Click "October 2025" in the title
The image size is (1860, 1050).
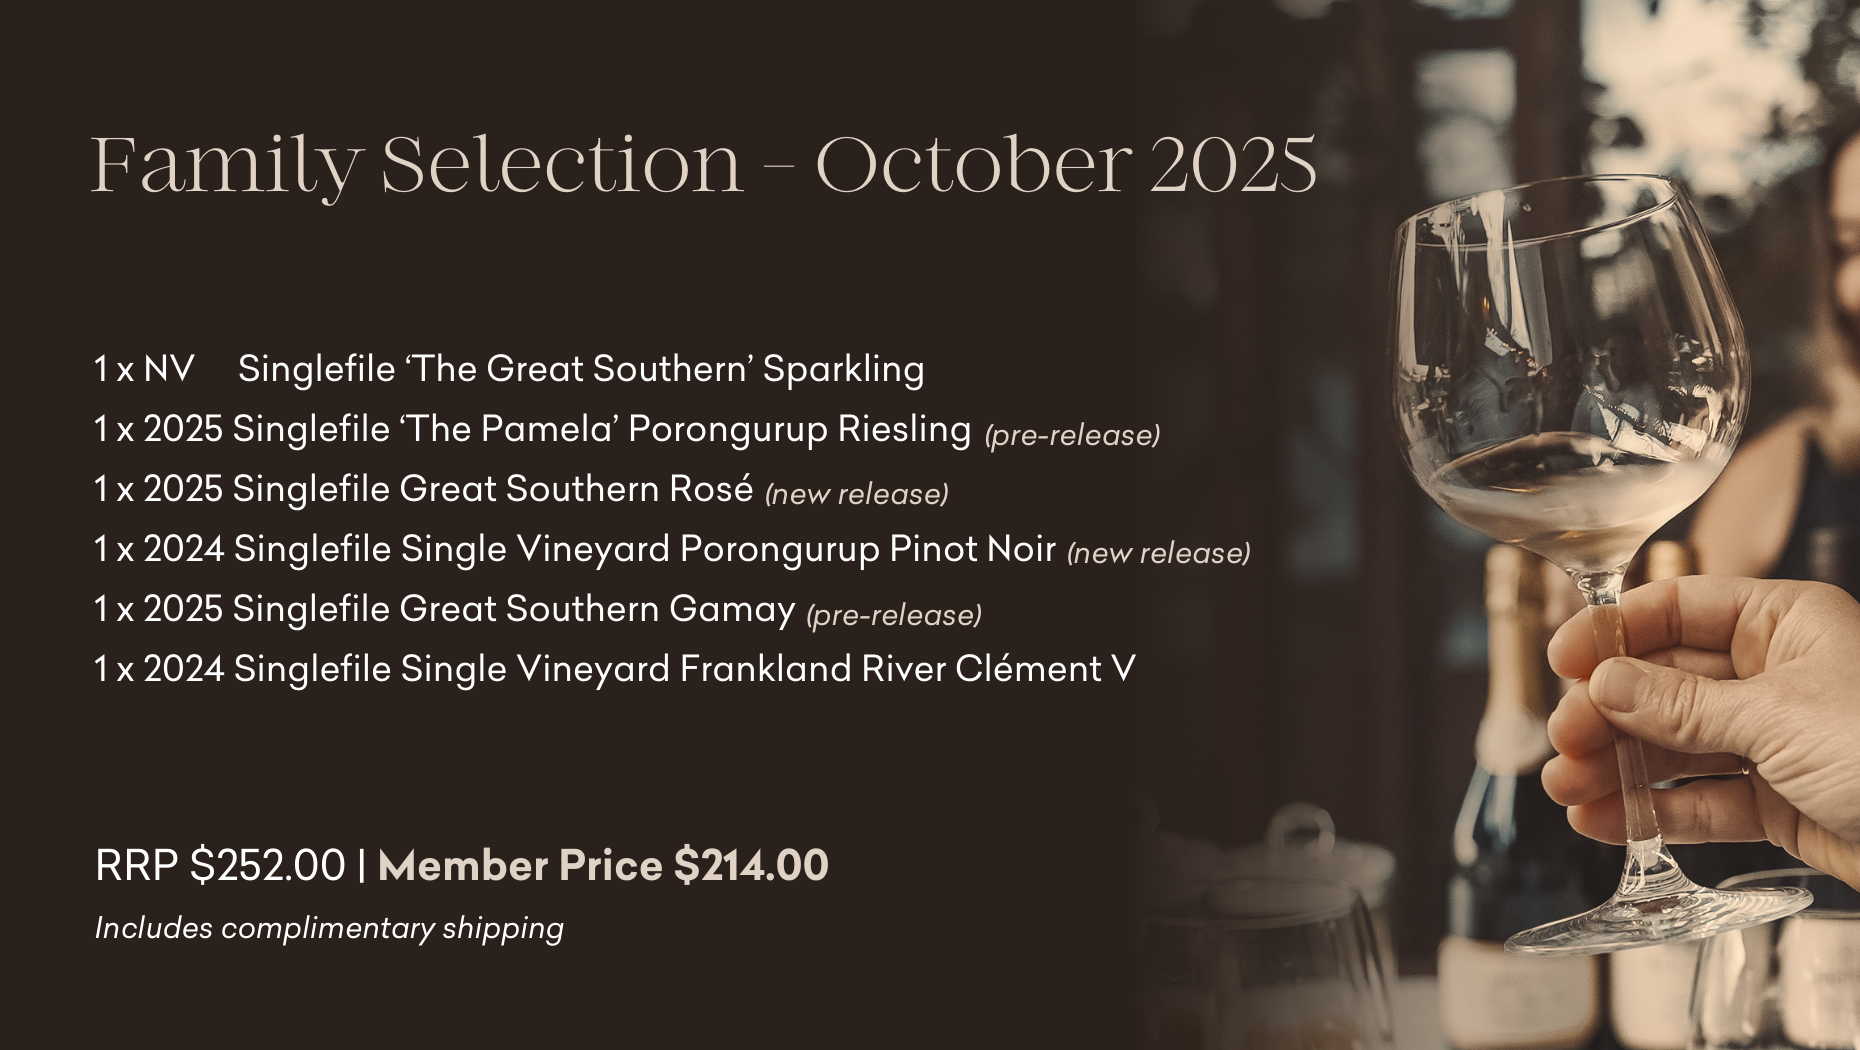[x=1066, y=165]
